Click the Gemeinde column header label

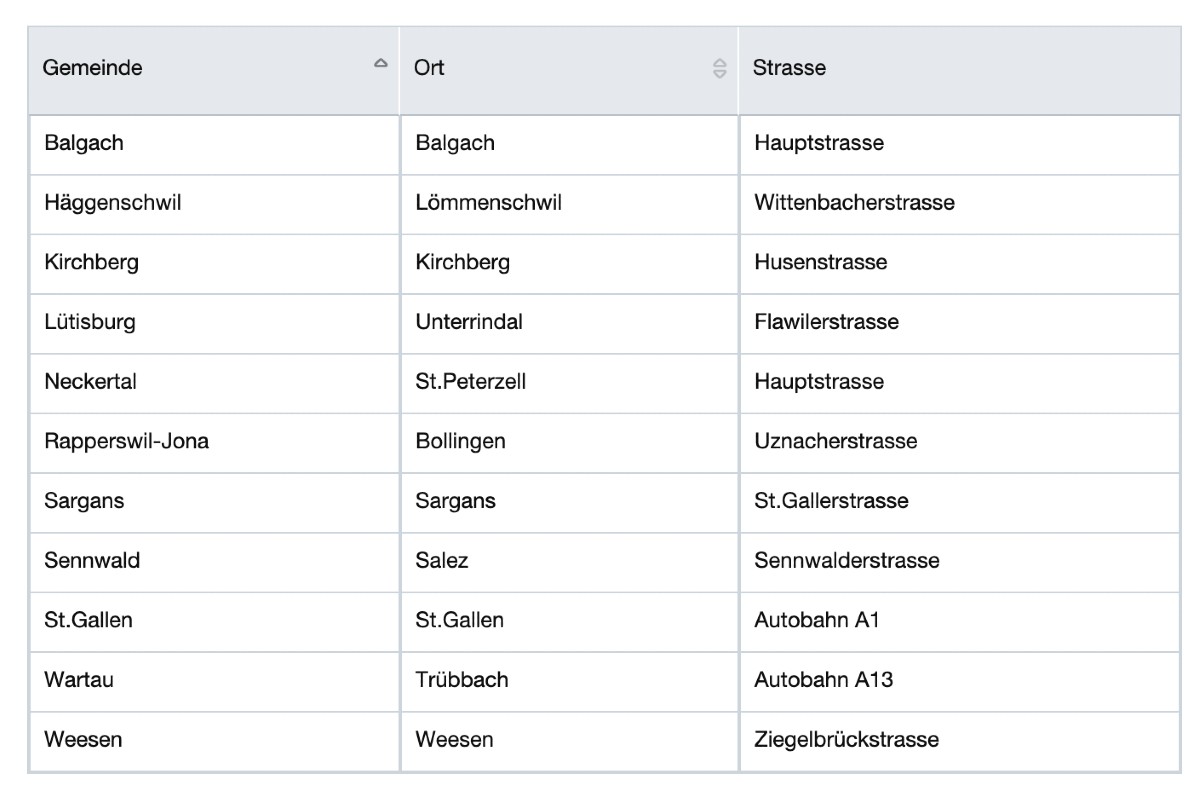[93, 68]
